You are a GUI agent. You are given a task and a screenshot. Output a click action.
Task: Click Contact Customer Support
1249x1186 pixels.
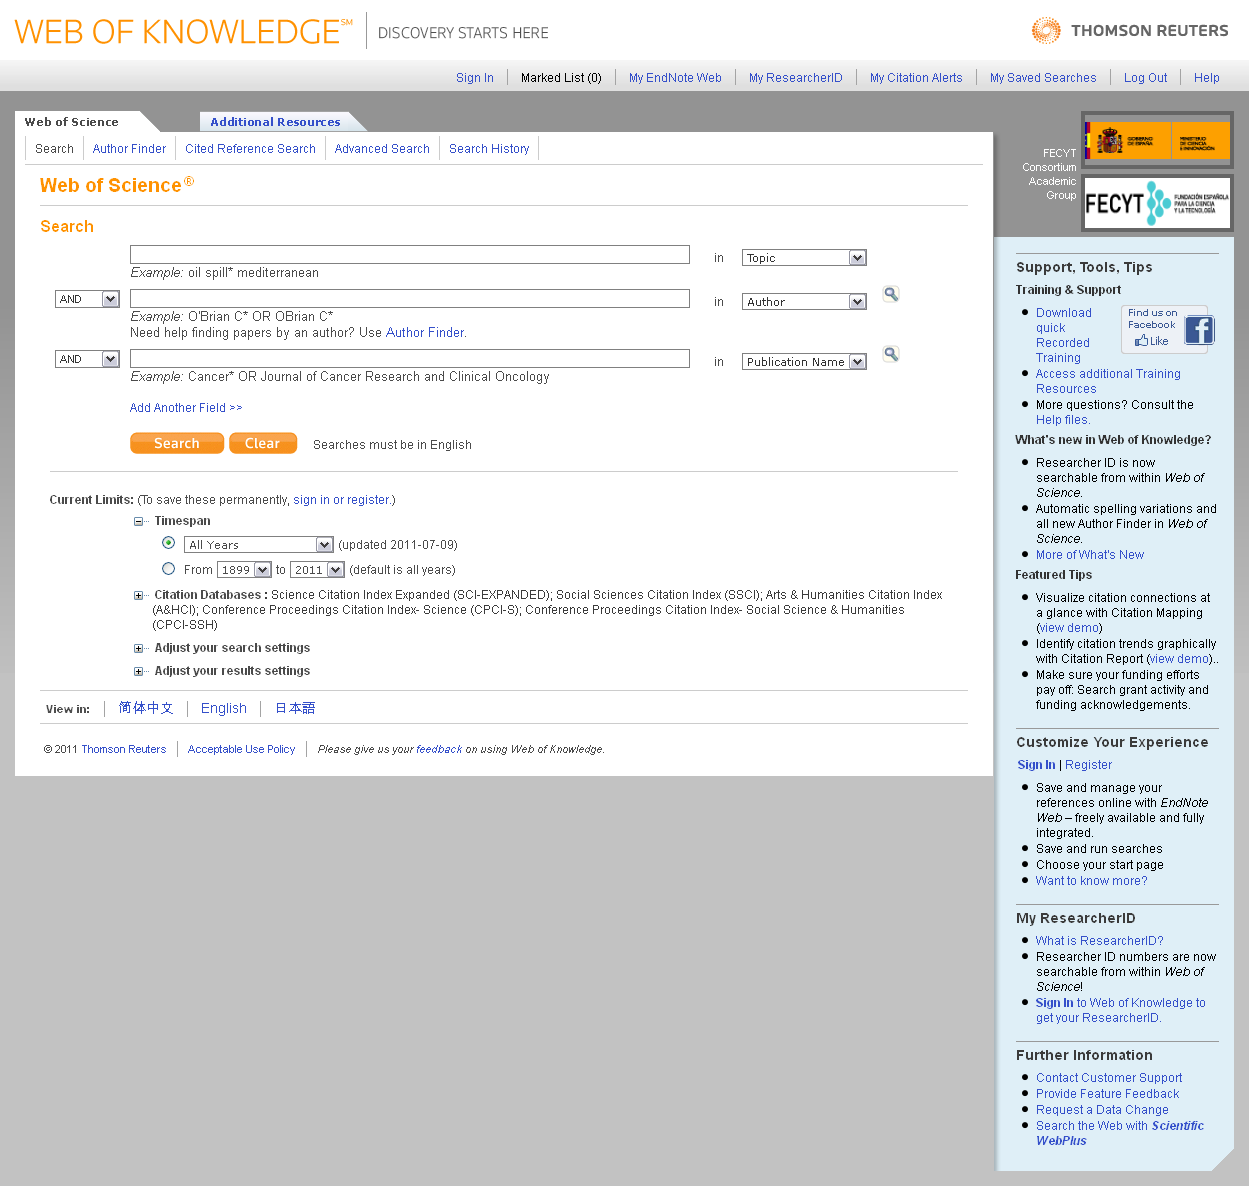click(x=1109, y=1078)
